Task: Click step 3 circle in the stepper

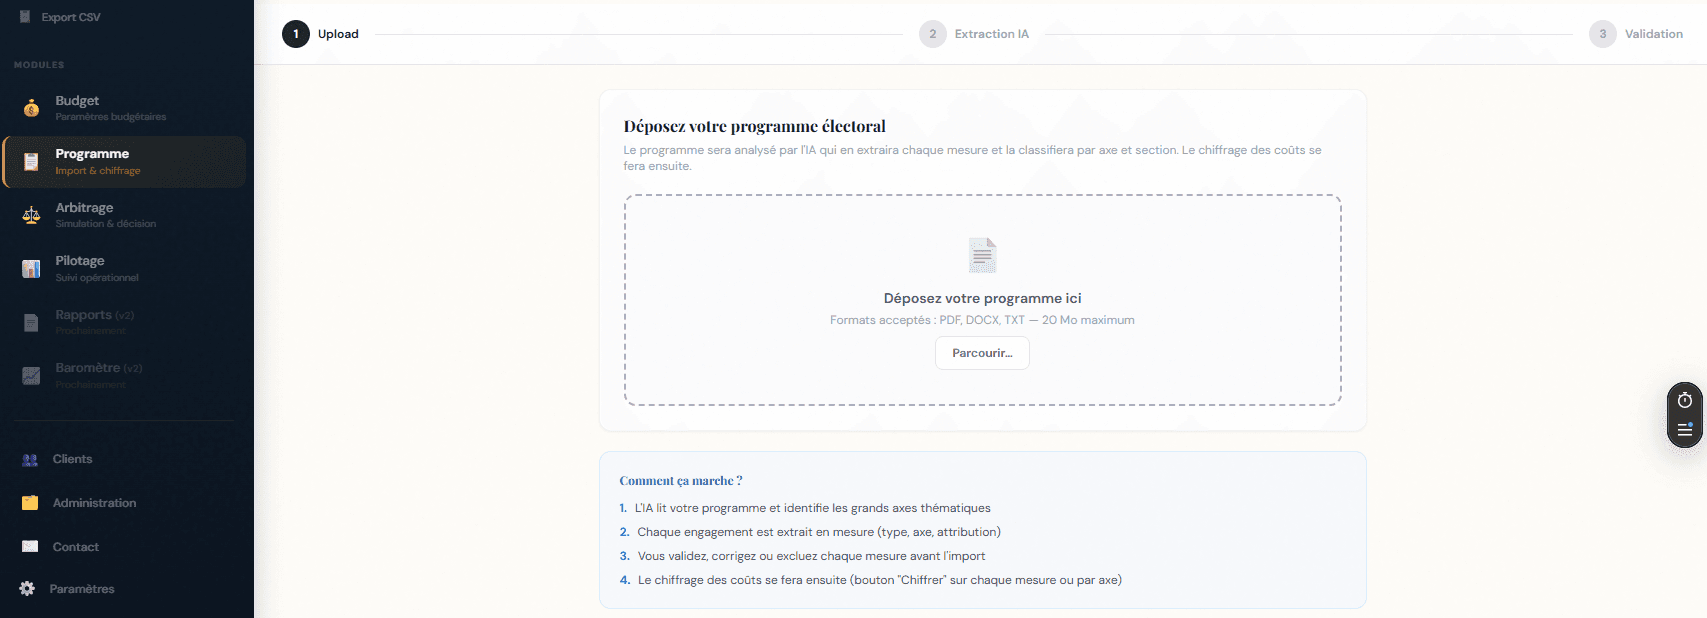Action: (1603, 34)
